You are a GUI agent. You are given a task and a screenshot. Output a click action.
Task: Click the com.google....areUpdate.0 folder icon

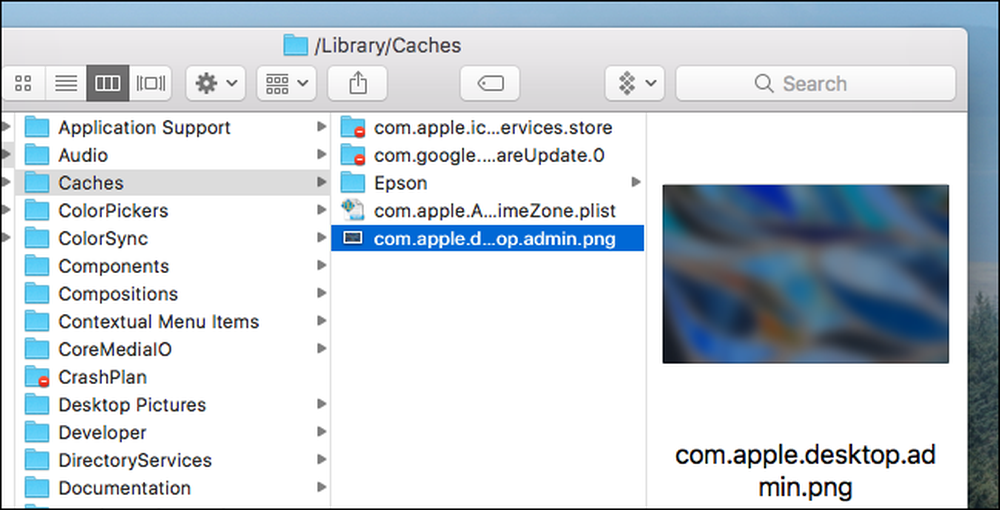(x=353, y=155)
